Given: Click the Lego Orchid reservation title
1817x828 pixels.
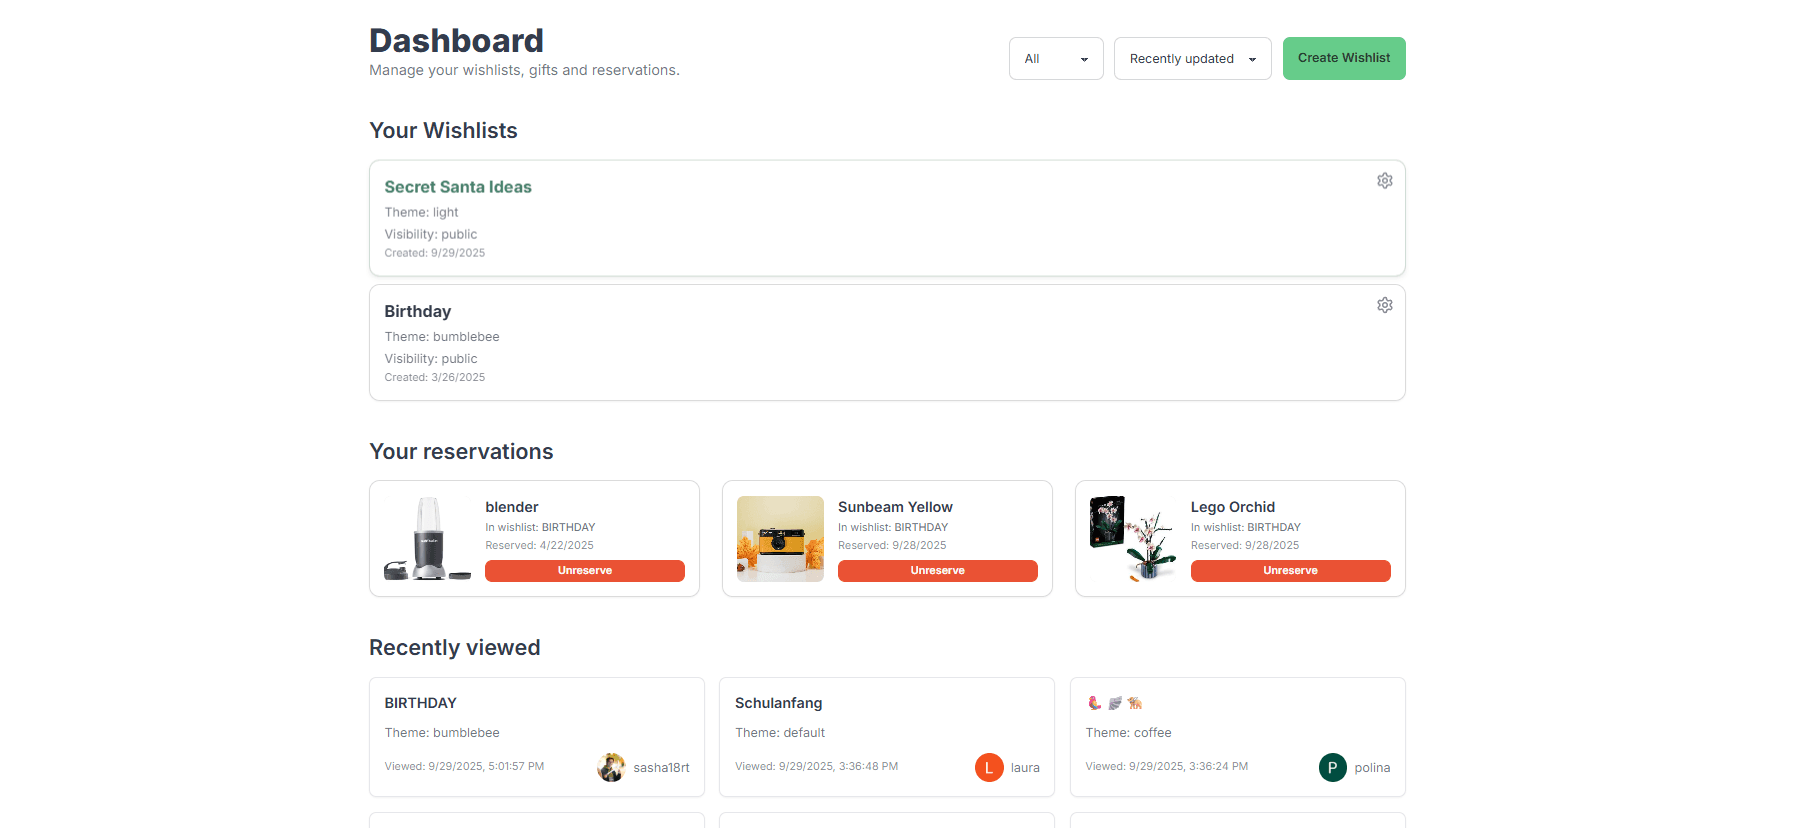Looking at the screenshot, I should click(1233, 507).
